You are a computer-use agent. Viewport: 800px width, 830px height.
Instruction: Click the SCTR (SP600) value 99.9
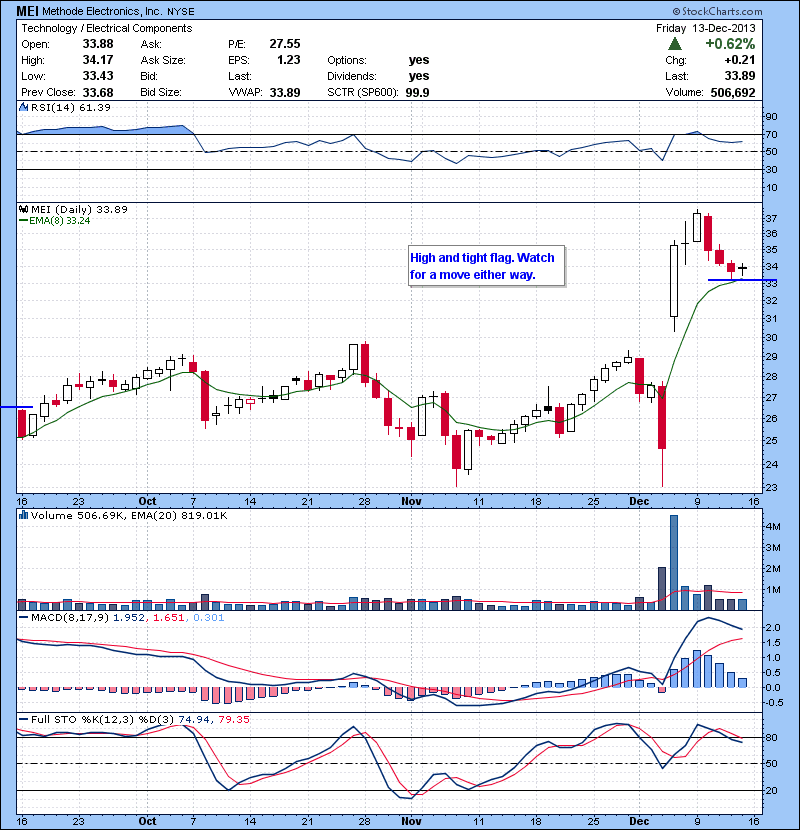click(x=417, y=92)
